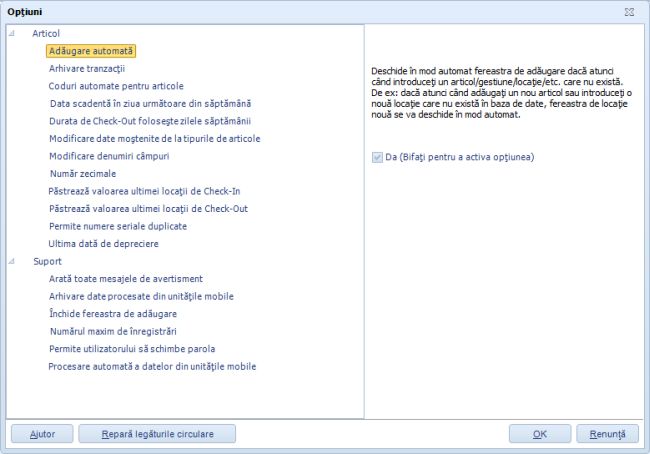Select Modificare denumiri câmpuri item
Viewport: 650px width, 454px height.
[109, 156]
